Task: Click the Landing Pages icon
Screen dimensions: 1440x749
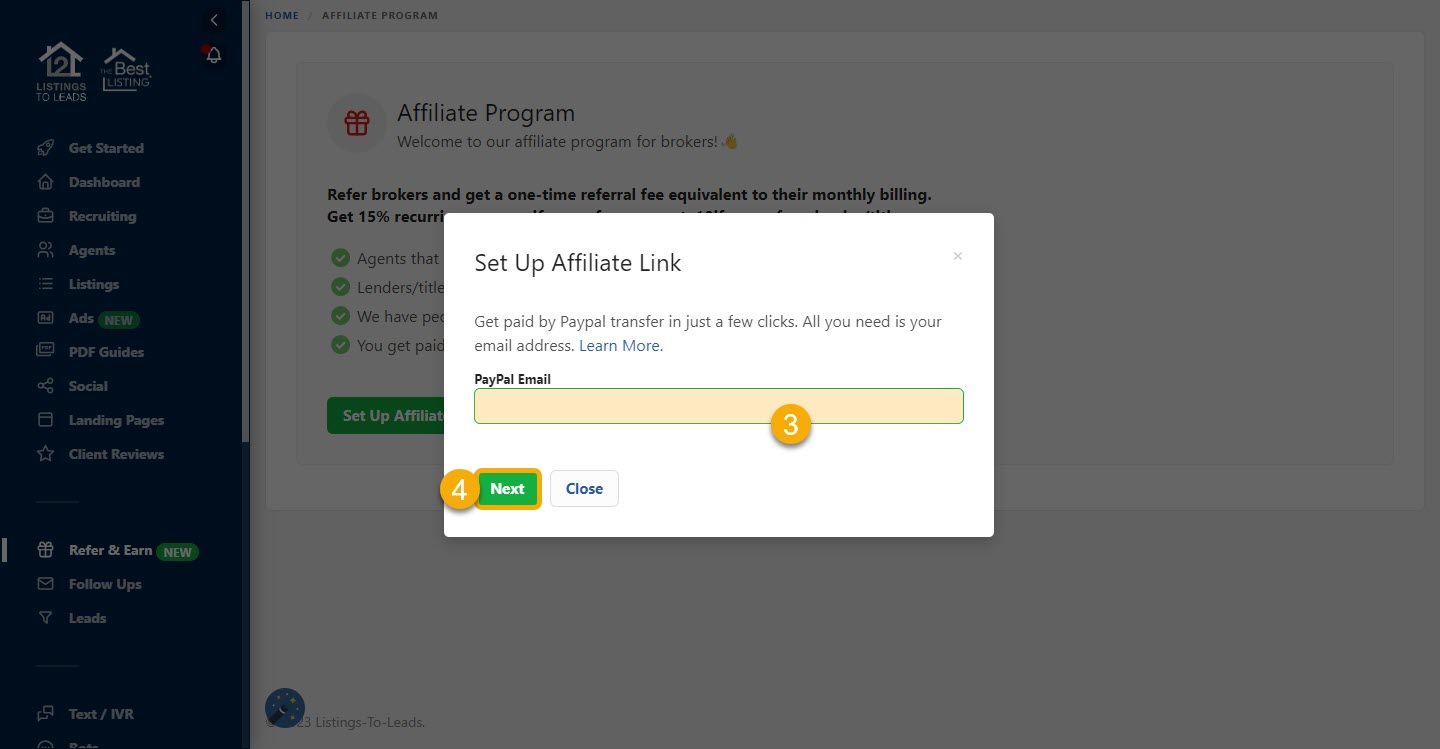Action: click(45, 420)
